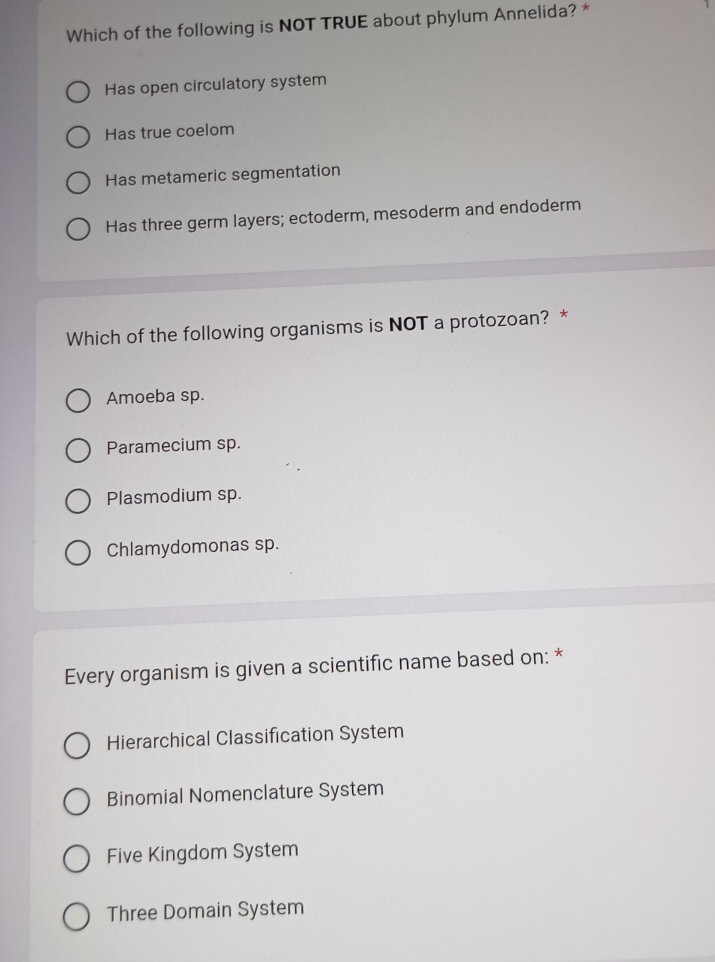Click the 'Three Domain System' label text
The image size is (715, 962).
pyautogui.click(x=205, y=911)
